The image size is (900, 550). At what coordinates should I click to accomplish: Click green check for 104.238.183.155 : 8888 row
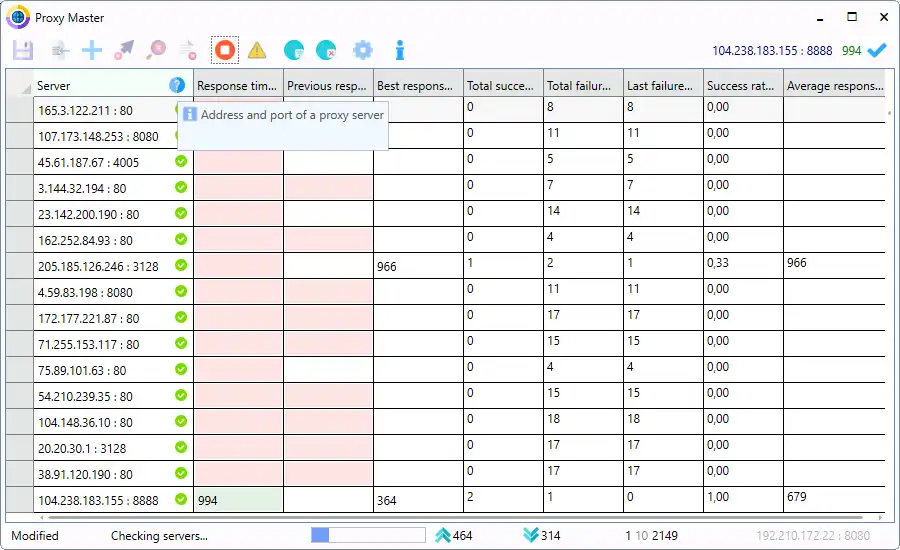point(181,499)
